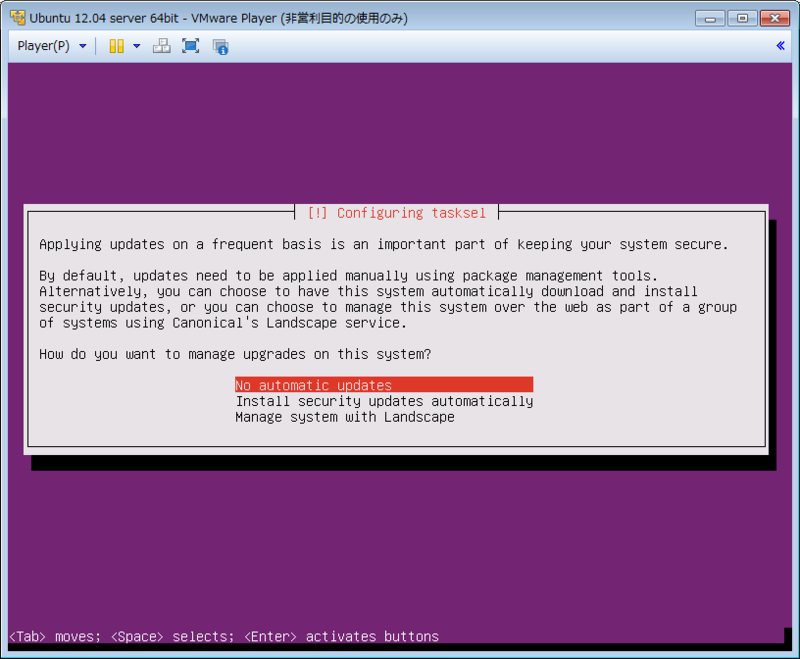800x659 pixels.
Task: Maximize the VMware Player window
Action: (x=742, y=18)
